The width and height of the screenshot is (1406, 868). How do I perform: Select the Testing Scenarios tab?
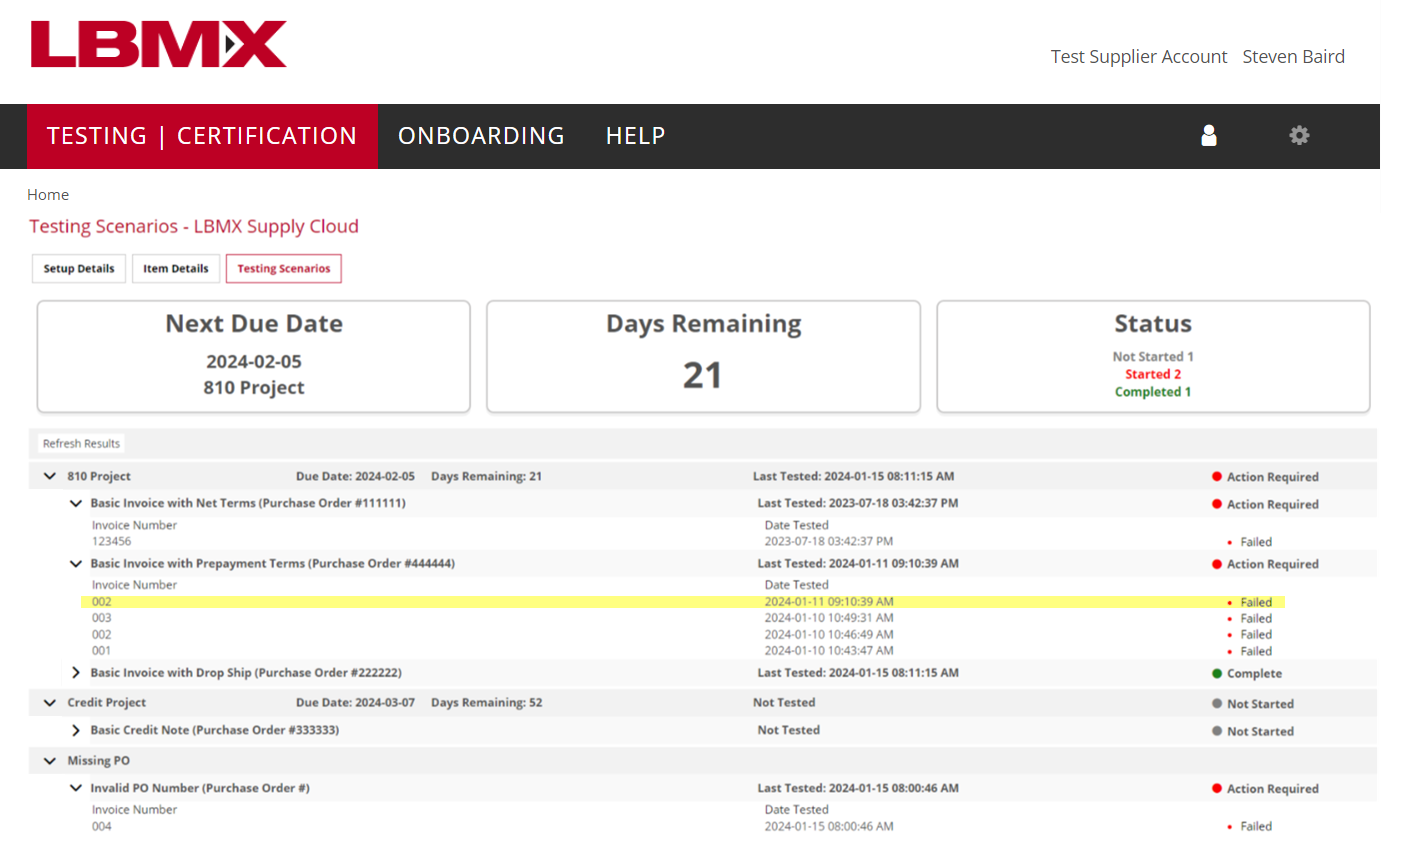pos(284,268)
